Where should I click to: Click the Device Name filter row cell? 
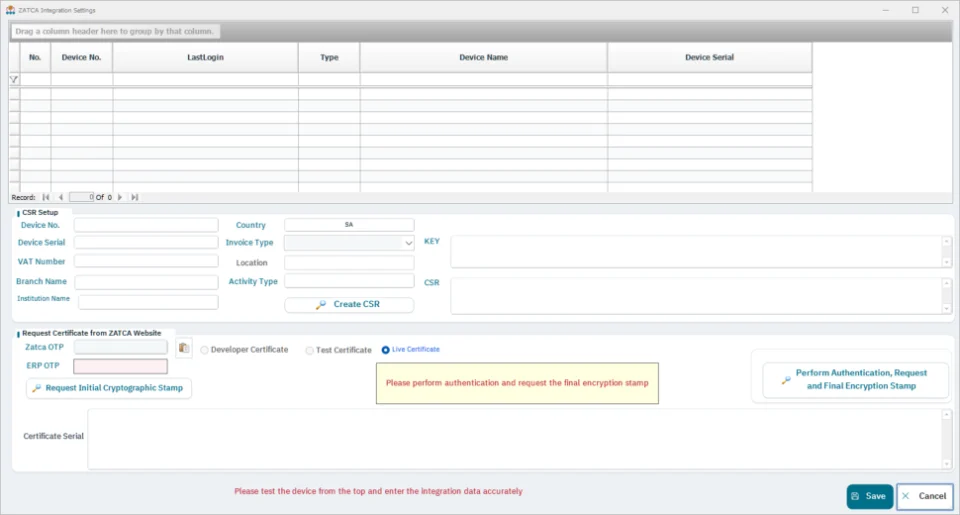click(484, 80)
